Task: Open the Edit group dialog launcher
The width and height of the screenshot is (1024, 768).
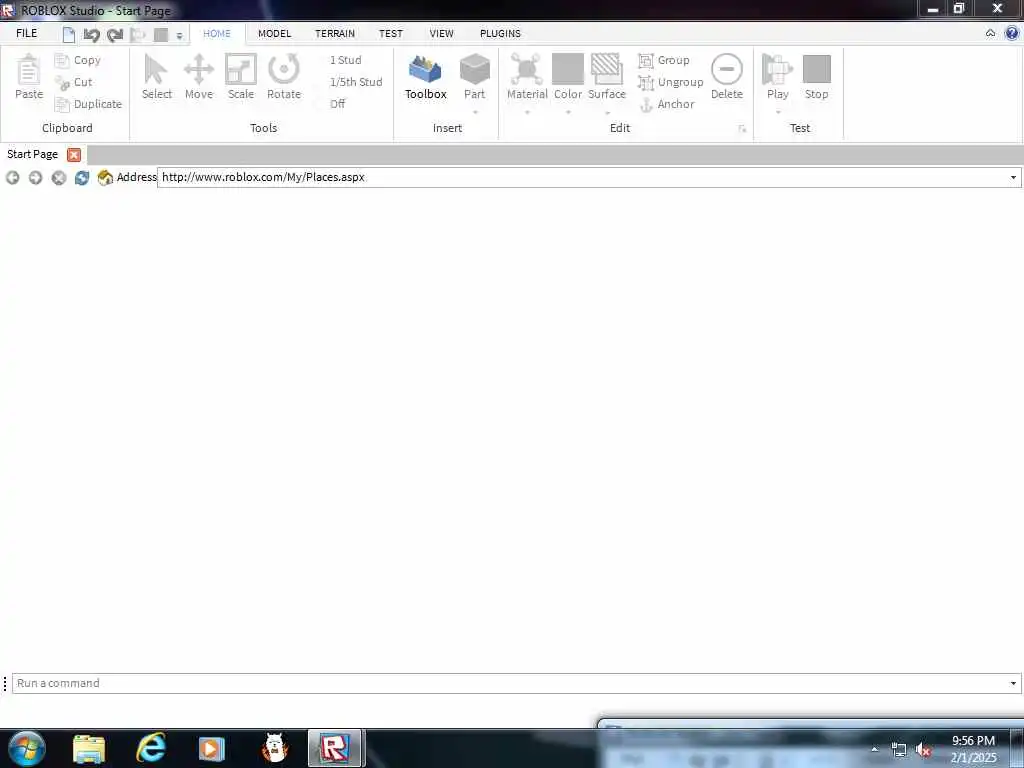Action: (742, 129)
